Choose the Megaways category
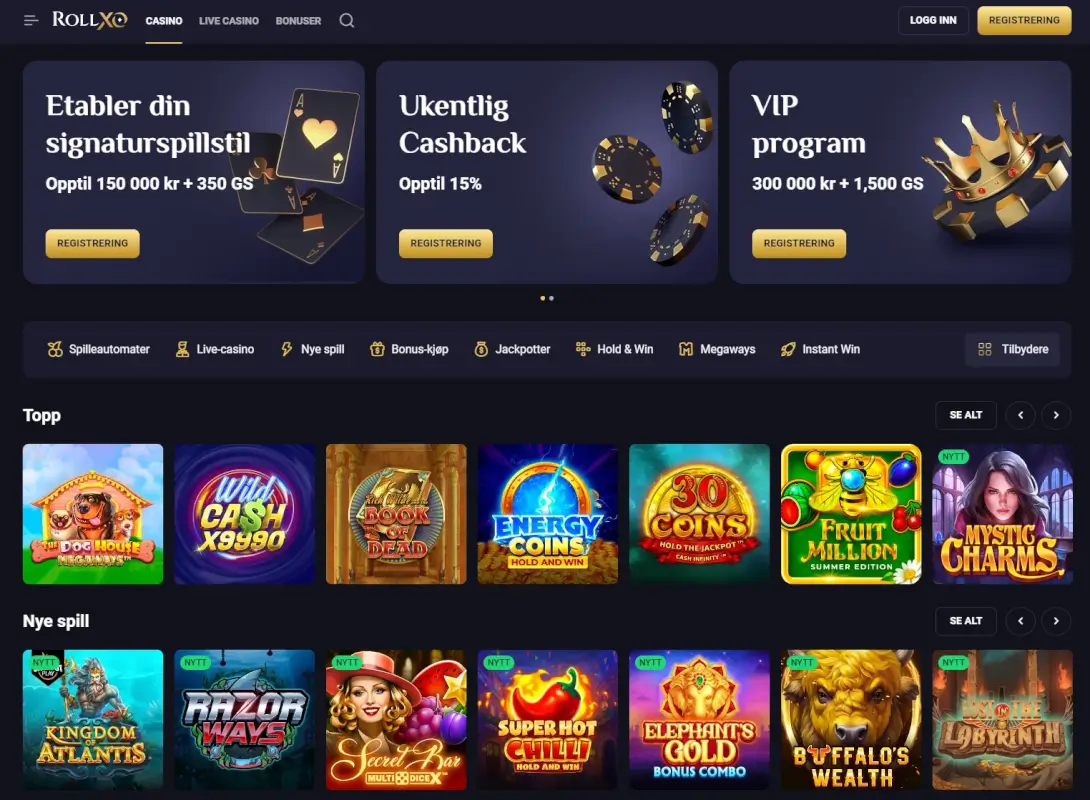 [717, 349]
